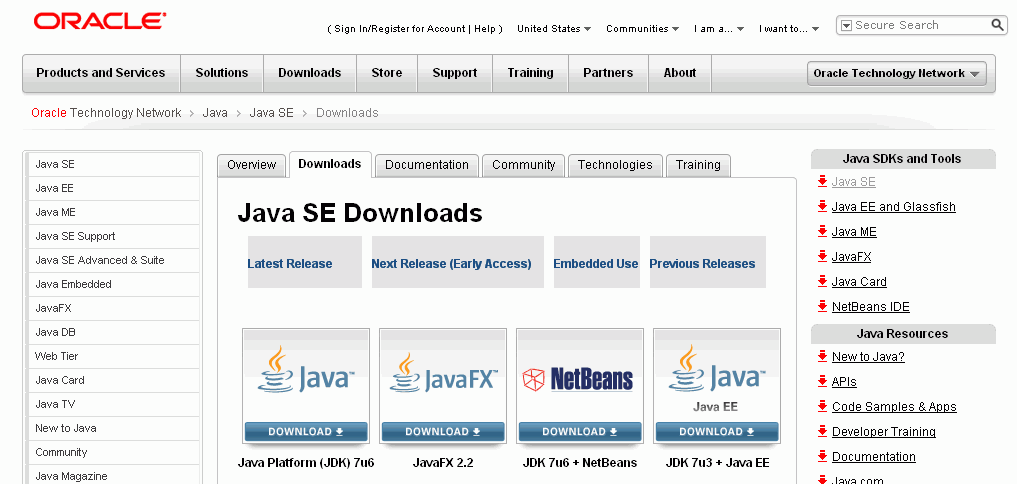Click the red arrow icon beside NetBeans IDE

[822, 306]
